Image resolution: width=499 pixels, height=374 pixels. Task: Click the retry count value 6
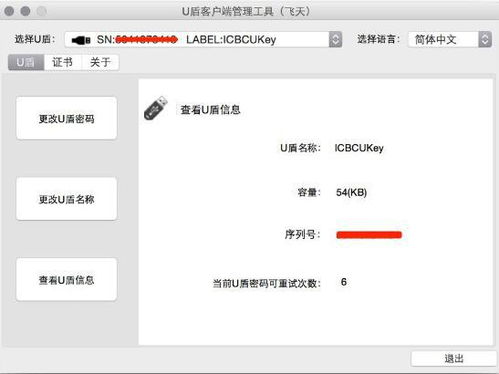(x=344, y=282)
